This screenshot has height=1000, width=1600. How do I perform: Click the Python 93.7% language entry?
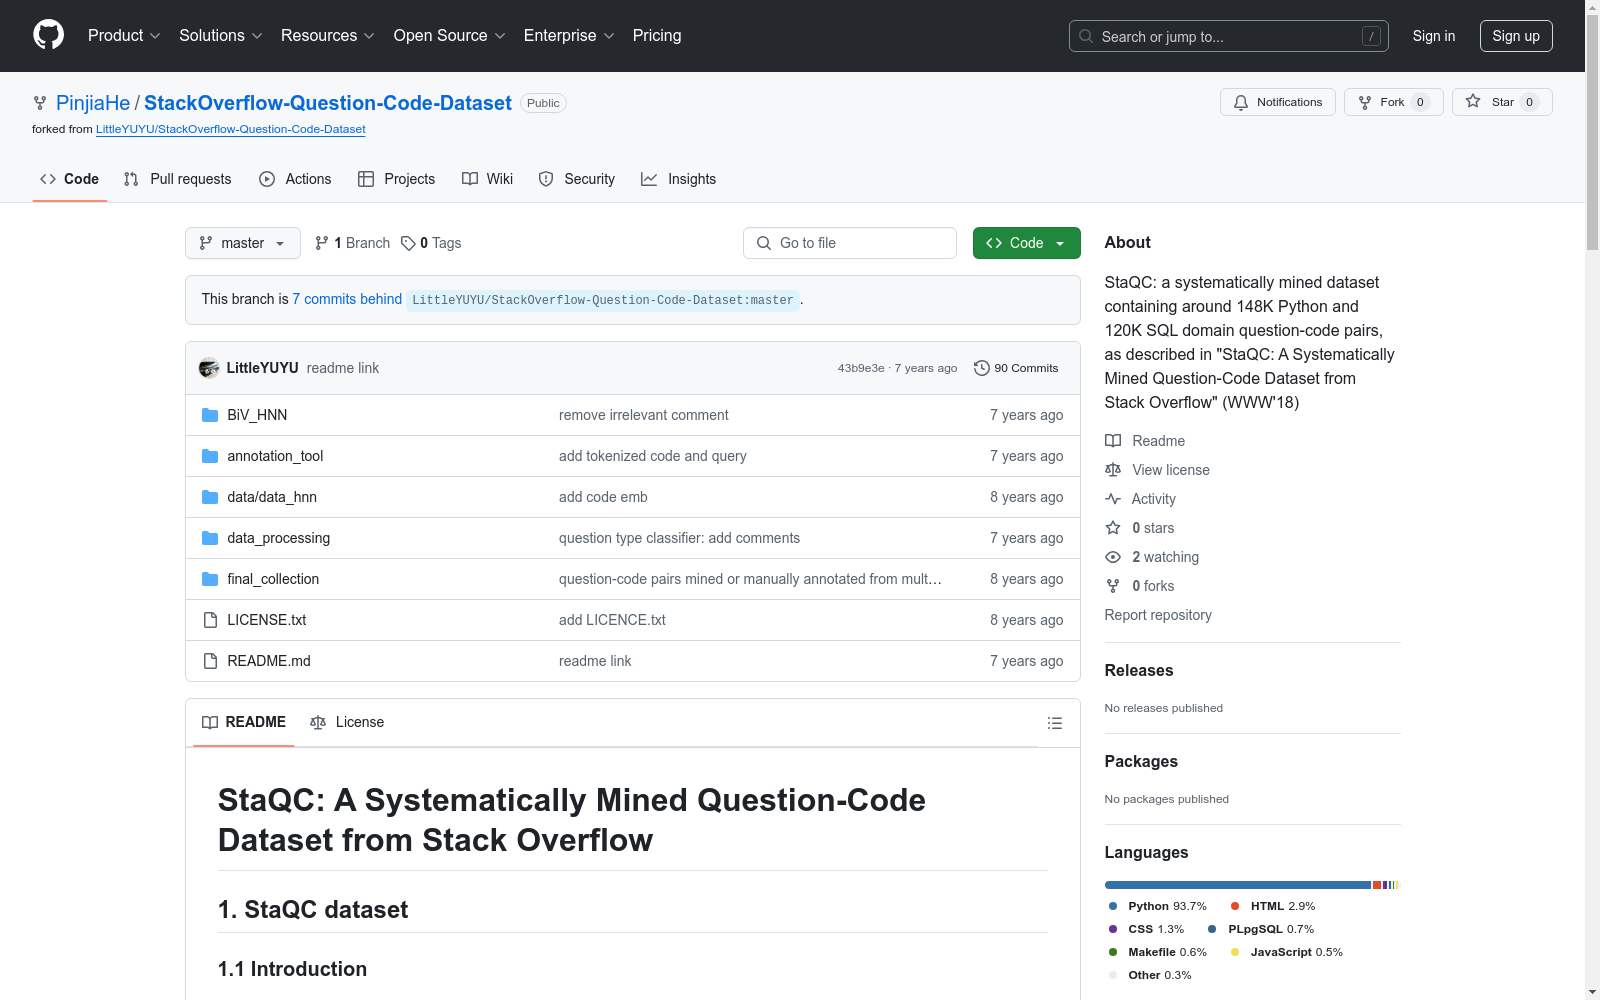(x=1158, y=906)
